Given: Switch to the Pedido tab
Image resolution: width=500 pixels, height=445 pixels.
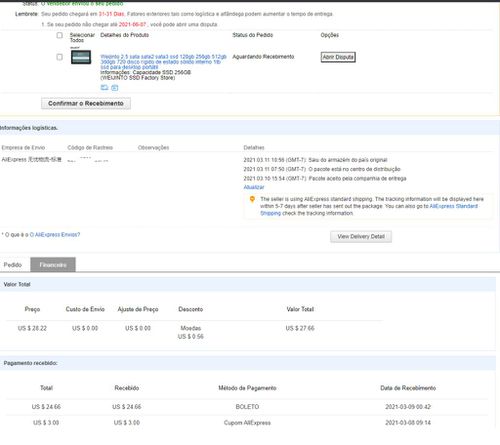Looking at the screenshot, I should (13, 265).
